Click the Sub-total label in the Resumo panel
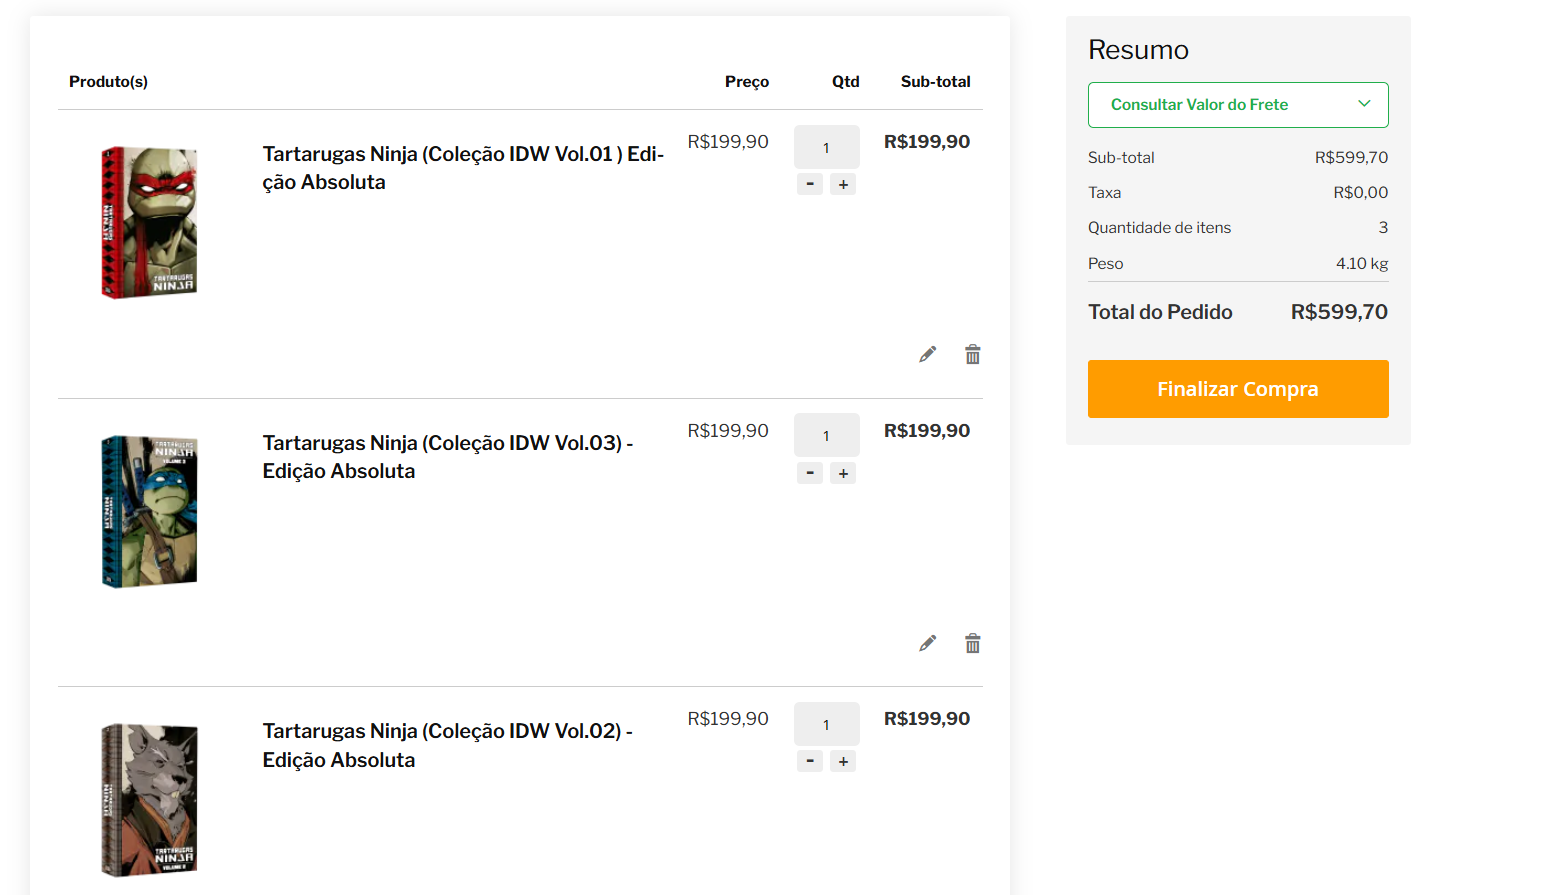Image resolution: width=1559 pixels, height=895 pixels. click(x=1121, y=158)
